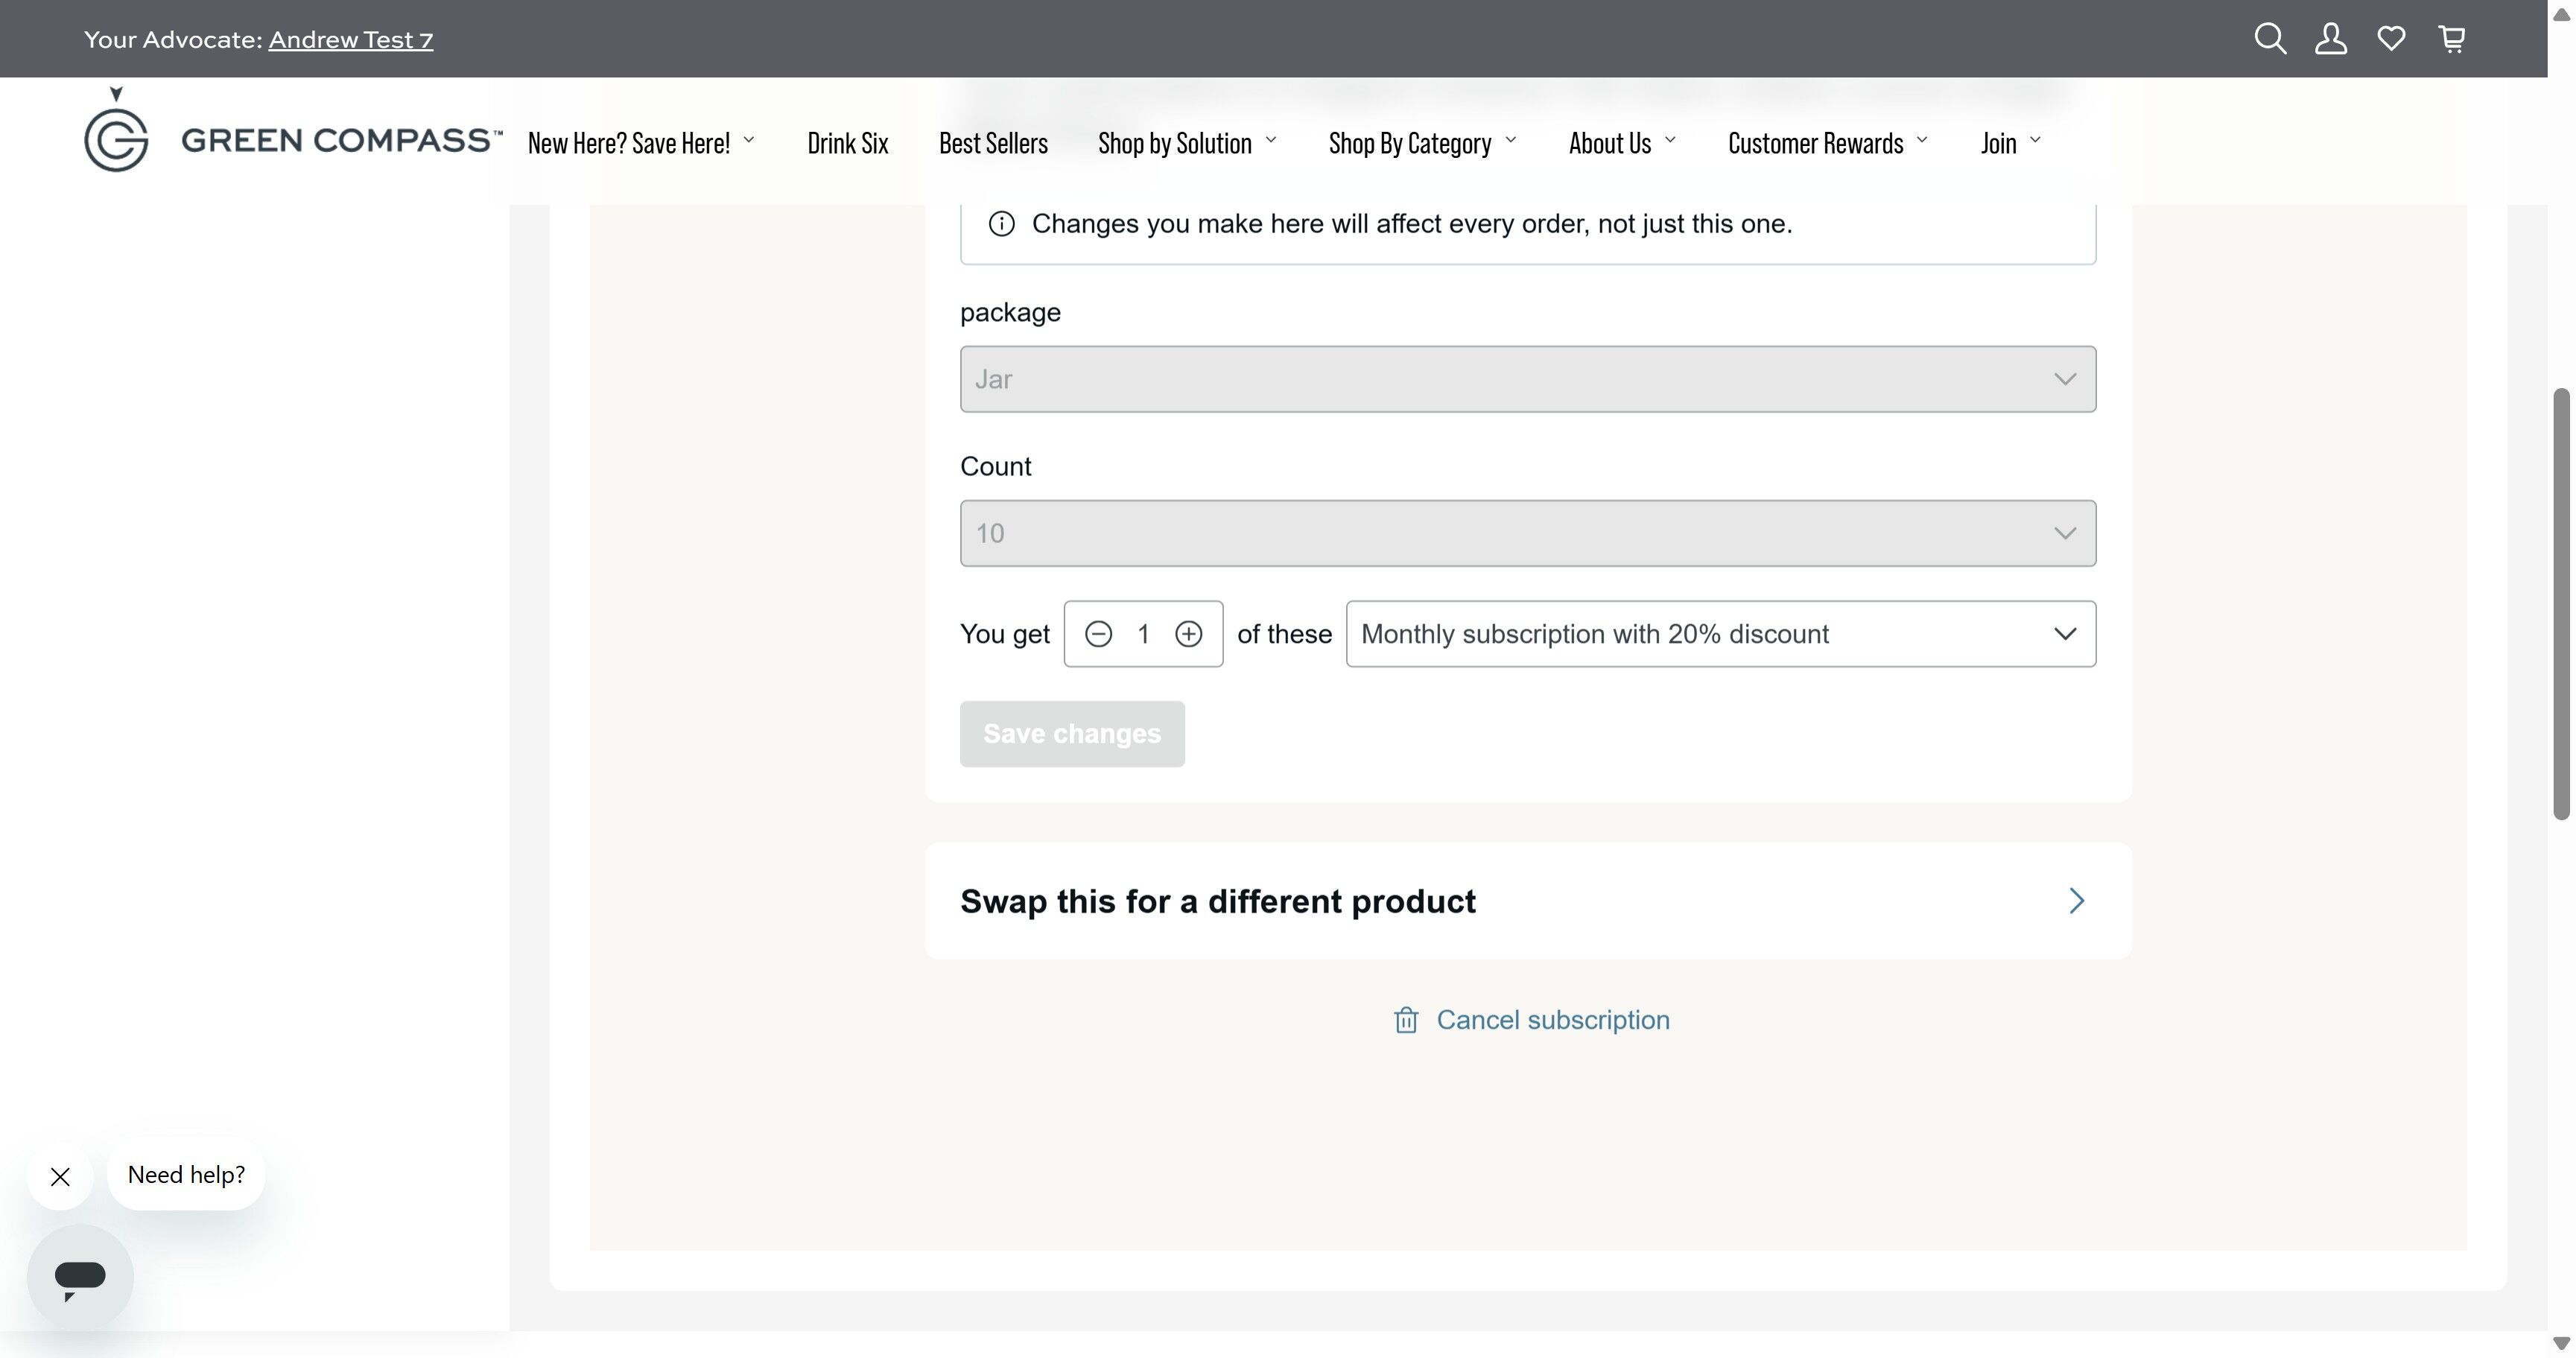
Task: Click the info icon beside changes notice
Action: point(1001,224)
